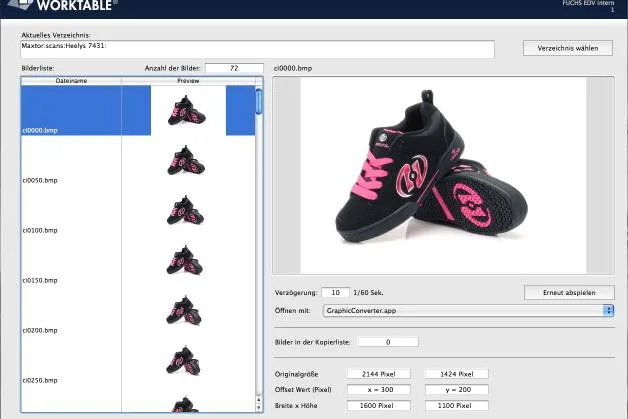The height and width of the screenshot is (419, 628).
Task: Click the Anzahl der Bilder field showing 72
Action: (234, 68)
